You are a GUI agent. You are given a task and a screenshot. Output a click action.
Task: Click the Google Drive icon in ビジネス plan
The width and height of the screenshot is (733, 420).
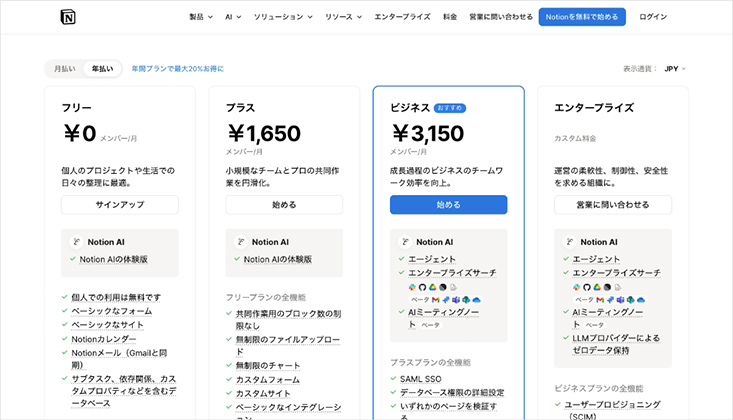point(432,287)
